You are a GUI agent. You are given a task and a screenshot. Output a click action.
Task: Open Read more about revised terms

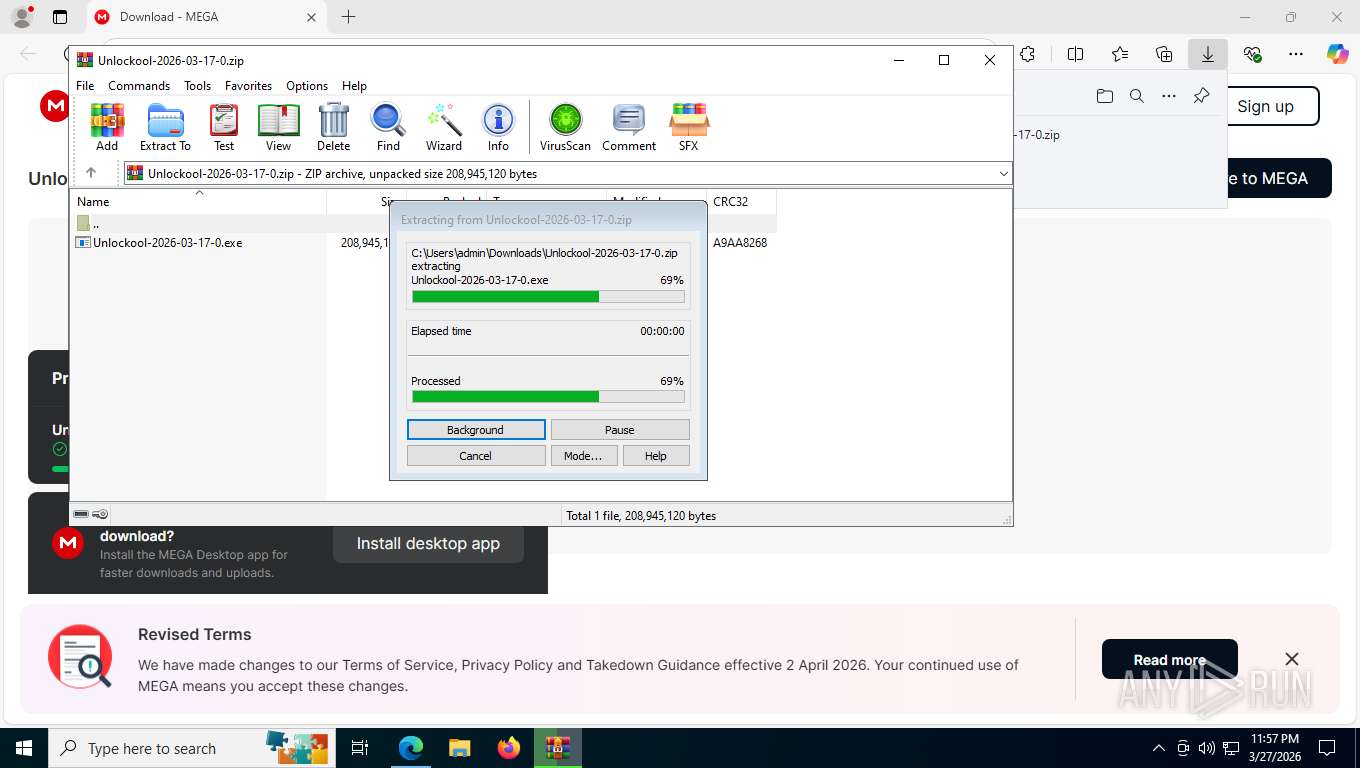point(1169,660)
